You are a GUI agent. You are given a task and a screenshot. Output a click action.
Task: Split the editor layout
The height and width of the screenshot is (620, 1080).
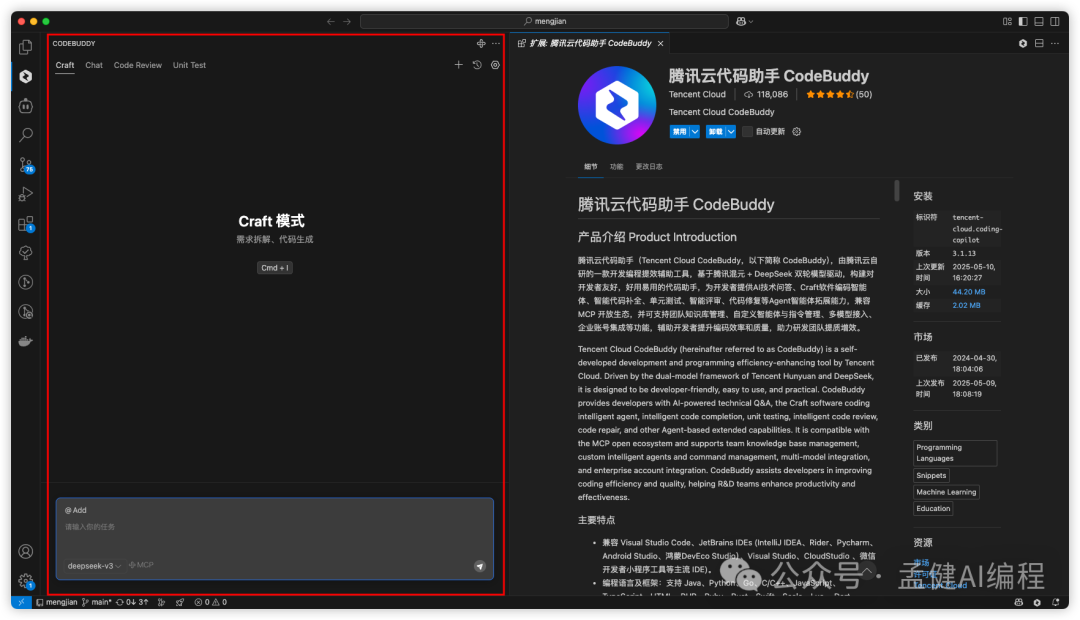coord(1039,43)
